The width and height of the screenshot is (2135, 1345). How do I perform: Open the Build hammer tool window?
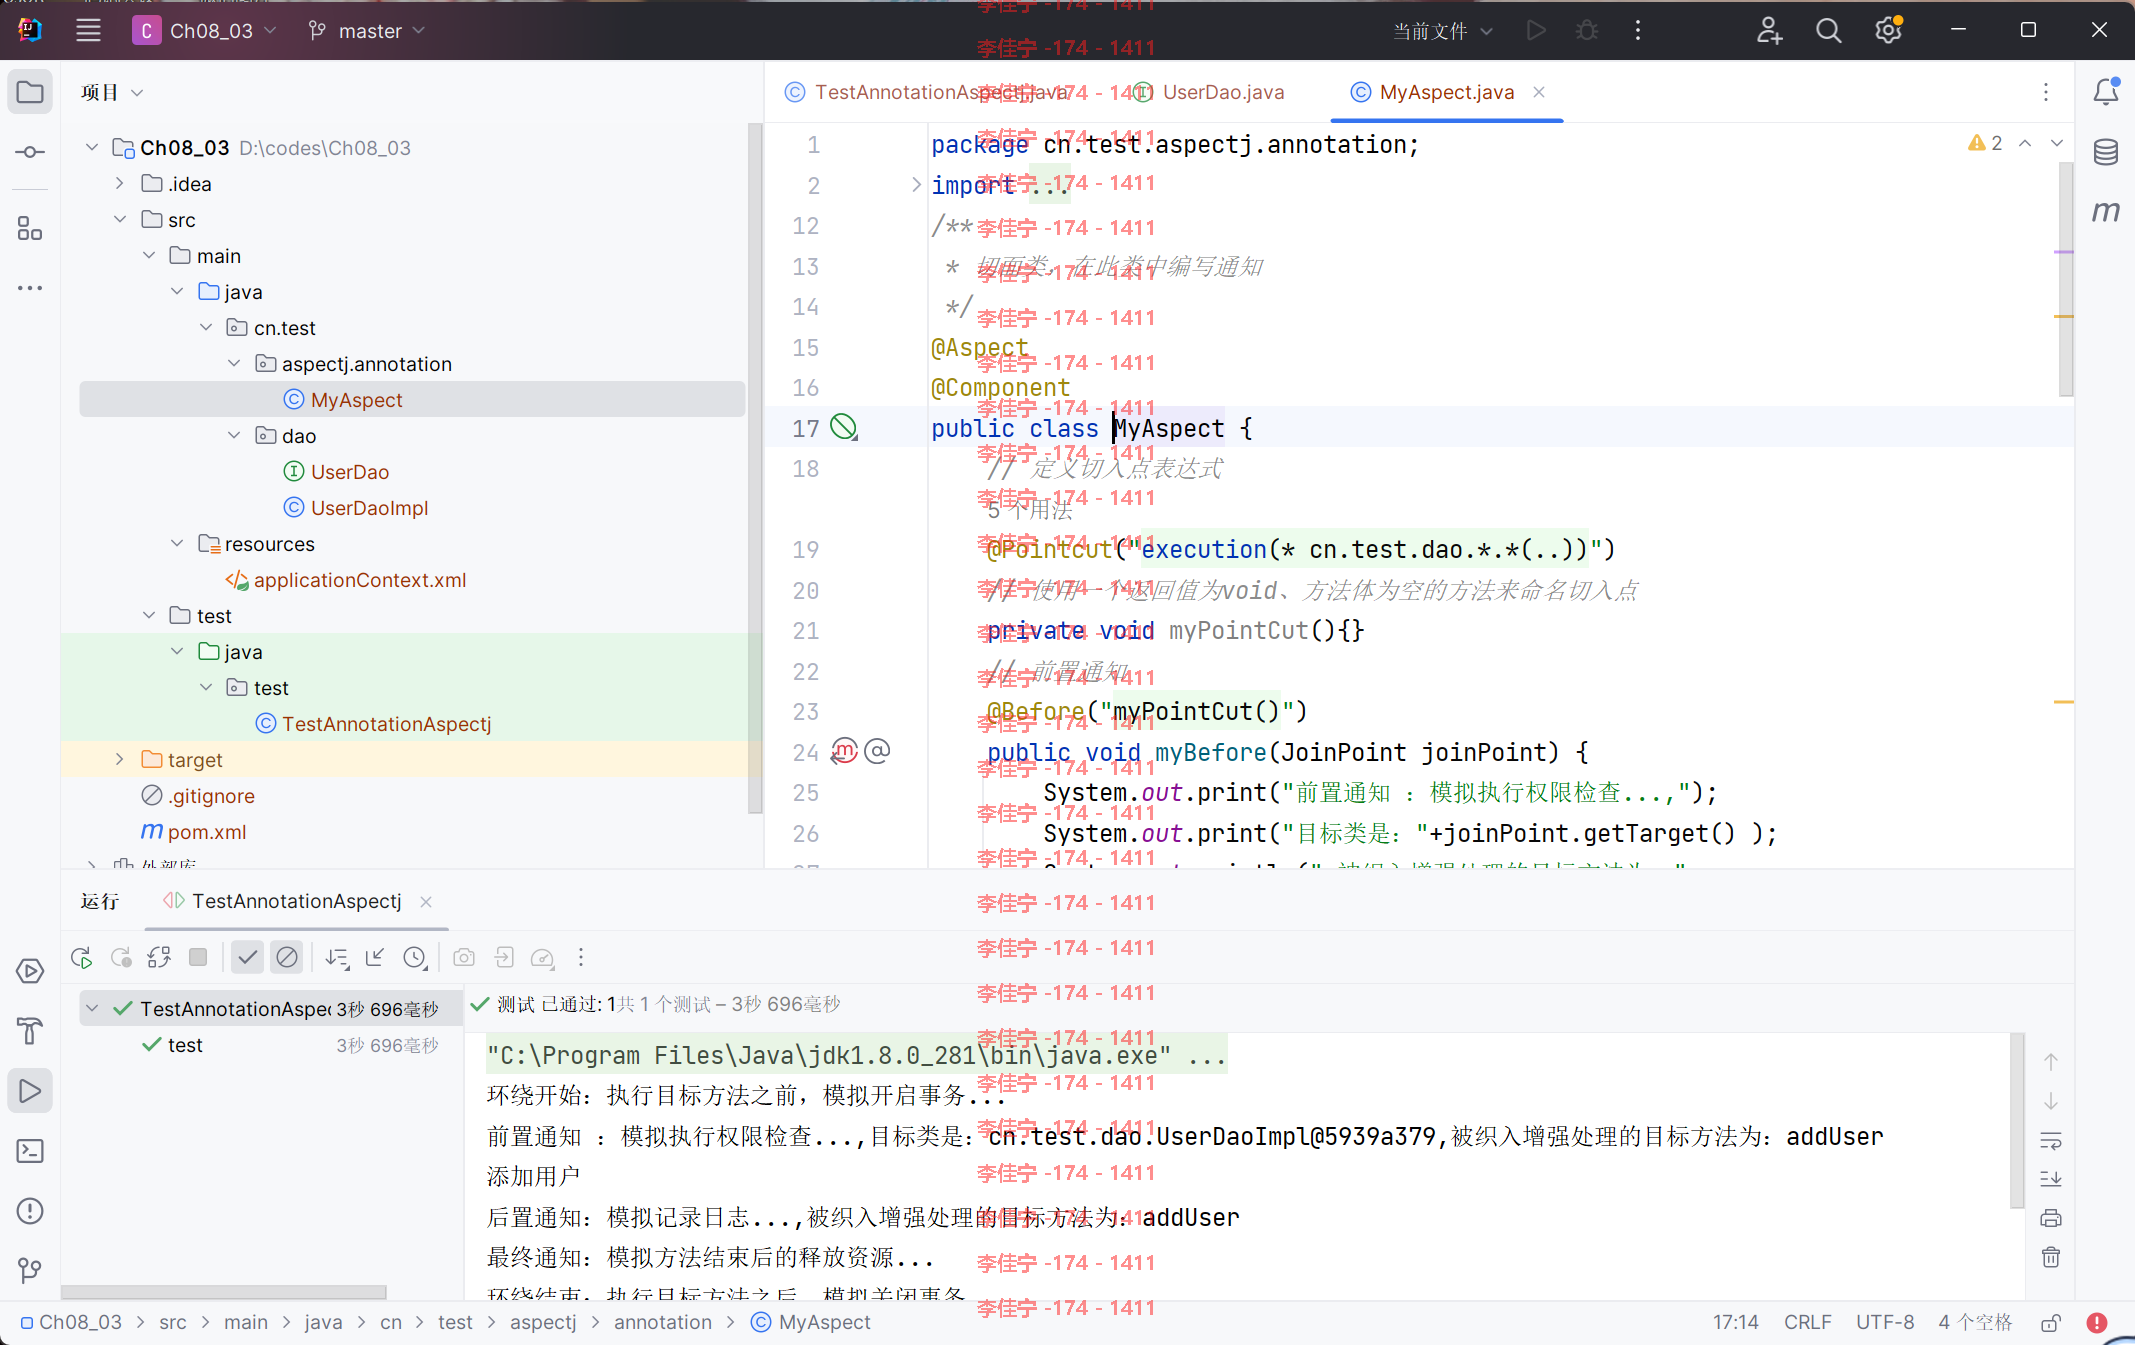tap(30, 1031)
